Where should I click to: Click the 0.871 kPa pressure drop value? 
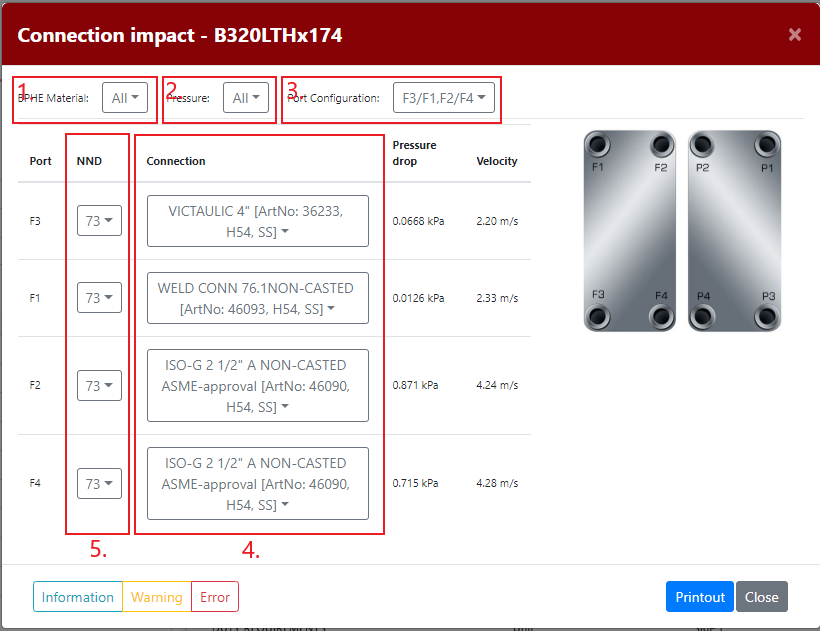click(x=415, y=385)
